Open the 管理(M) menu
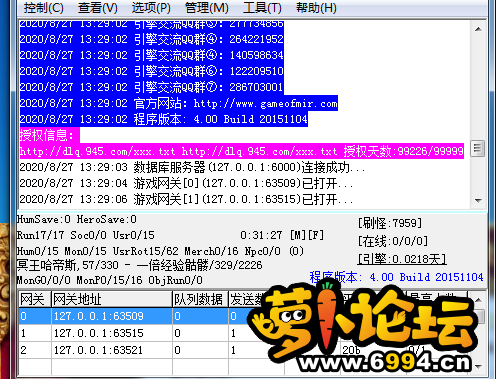 (x=207, y=8)
